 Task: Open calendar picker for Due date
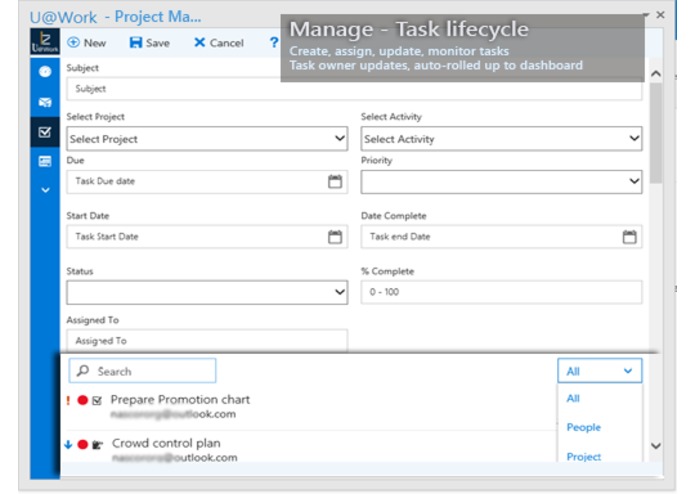point(335,181)
